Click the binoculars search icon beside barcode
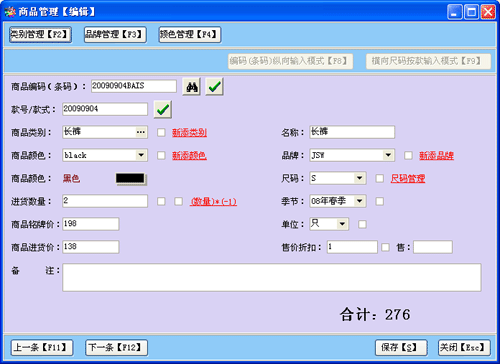This screenshot has width=500, height=364. [191, 87]
